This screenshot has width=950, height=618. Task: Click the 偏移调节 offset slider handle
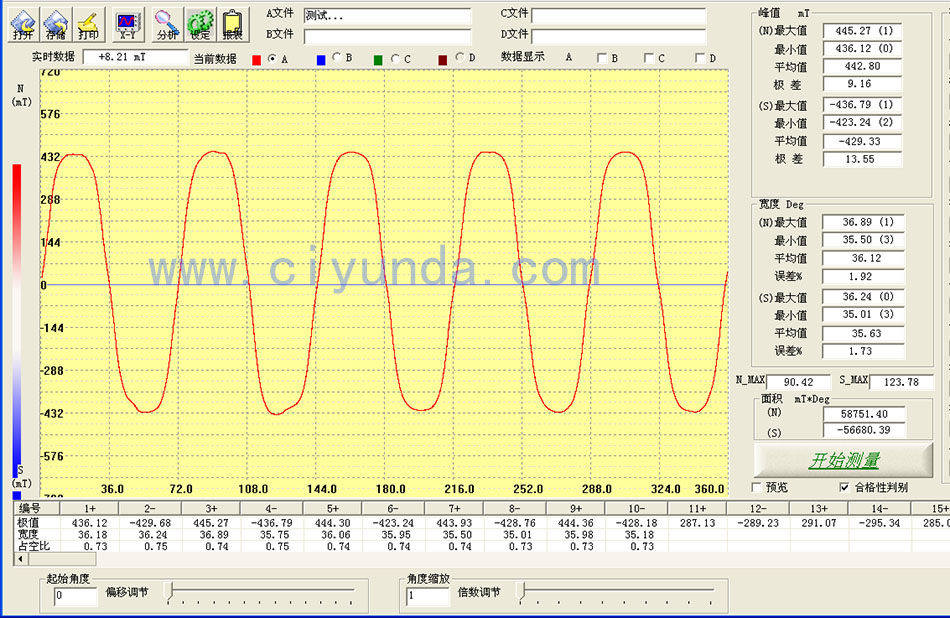point(168,592)
